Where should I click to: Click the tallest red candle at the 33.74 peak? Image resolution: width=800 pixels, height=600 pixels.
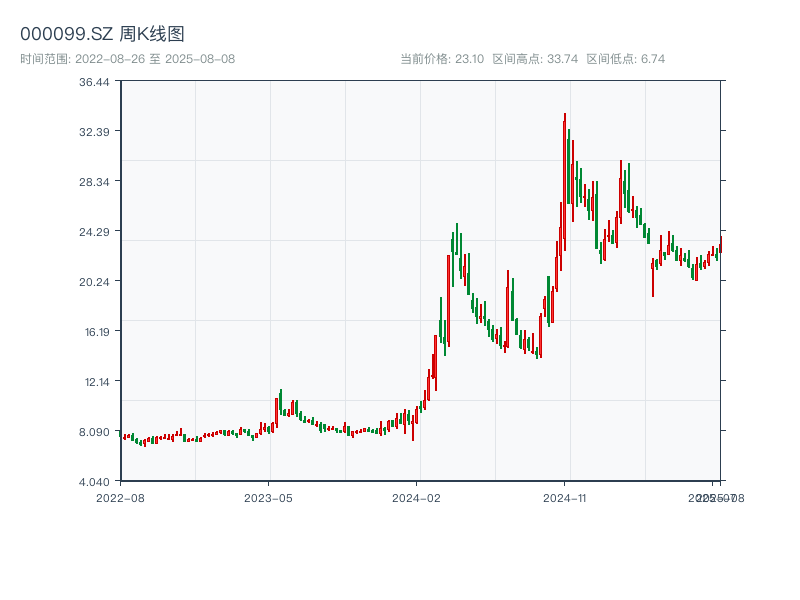(565, 182)
